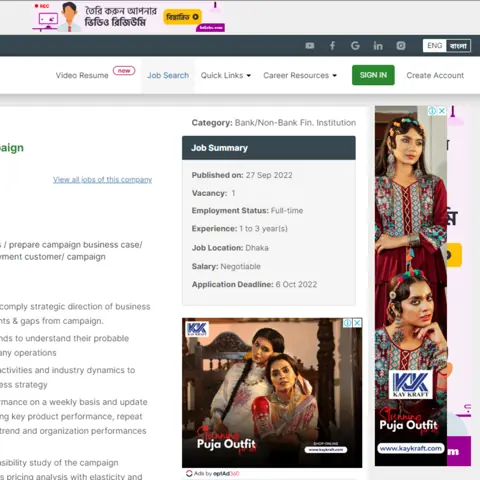Select 'Job Location: Dhaka' text
The width and height of the screenshot is (480, 480).
[230, 248]
